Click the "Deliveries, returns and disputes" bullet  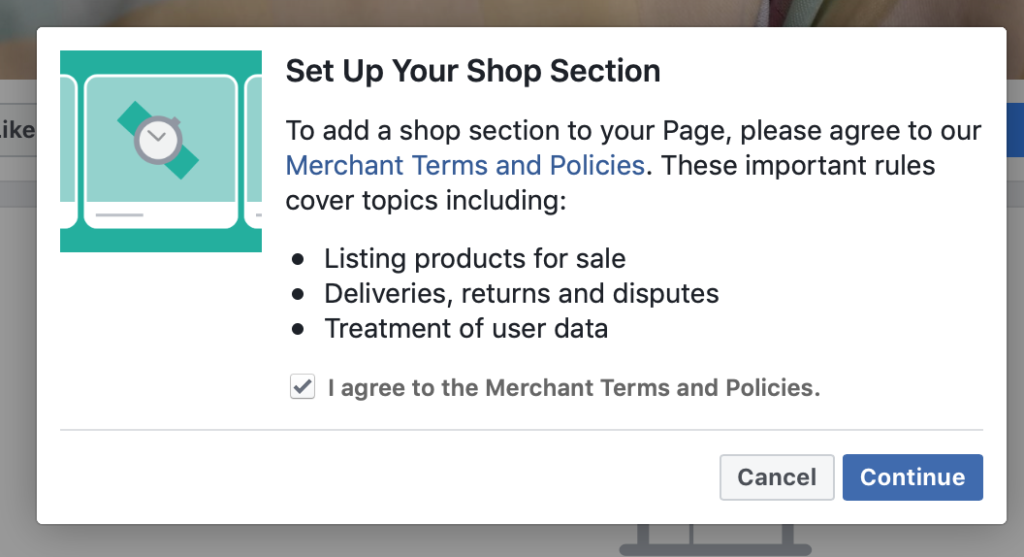[x=521, y=294]
